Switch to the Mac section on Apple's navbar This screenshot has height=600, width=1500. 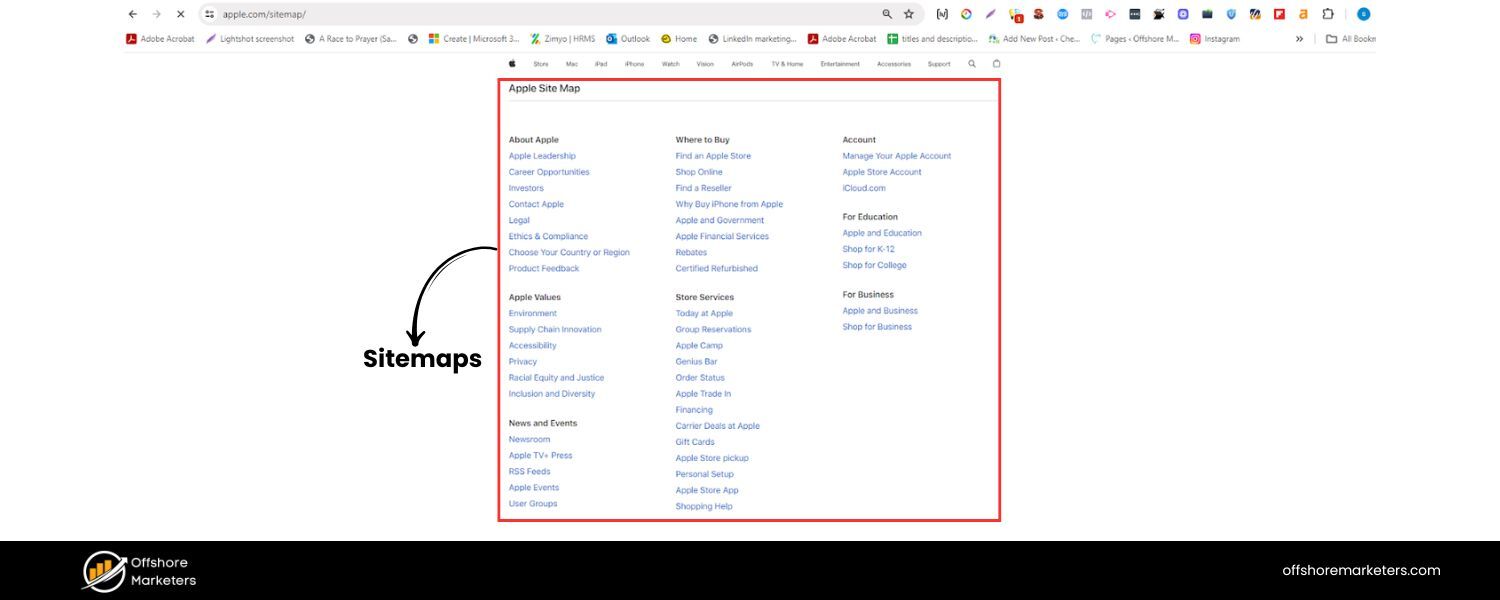571,63
